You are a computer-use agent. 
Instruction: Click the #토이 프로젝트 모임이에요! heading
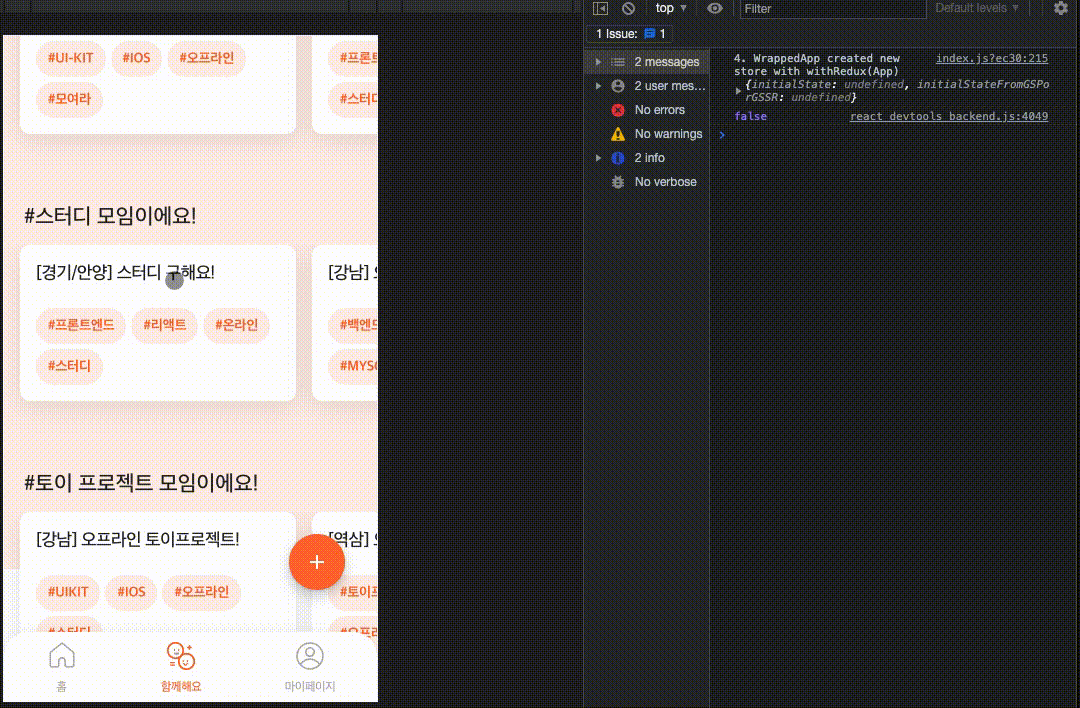(x=141, y=483)
